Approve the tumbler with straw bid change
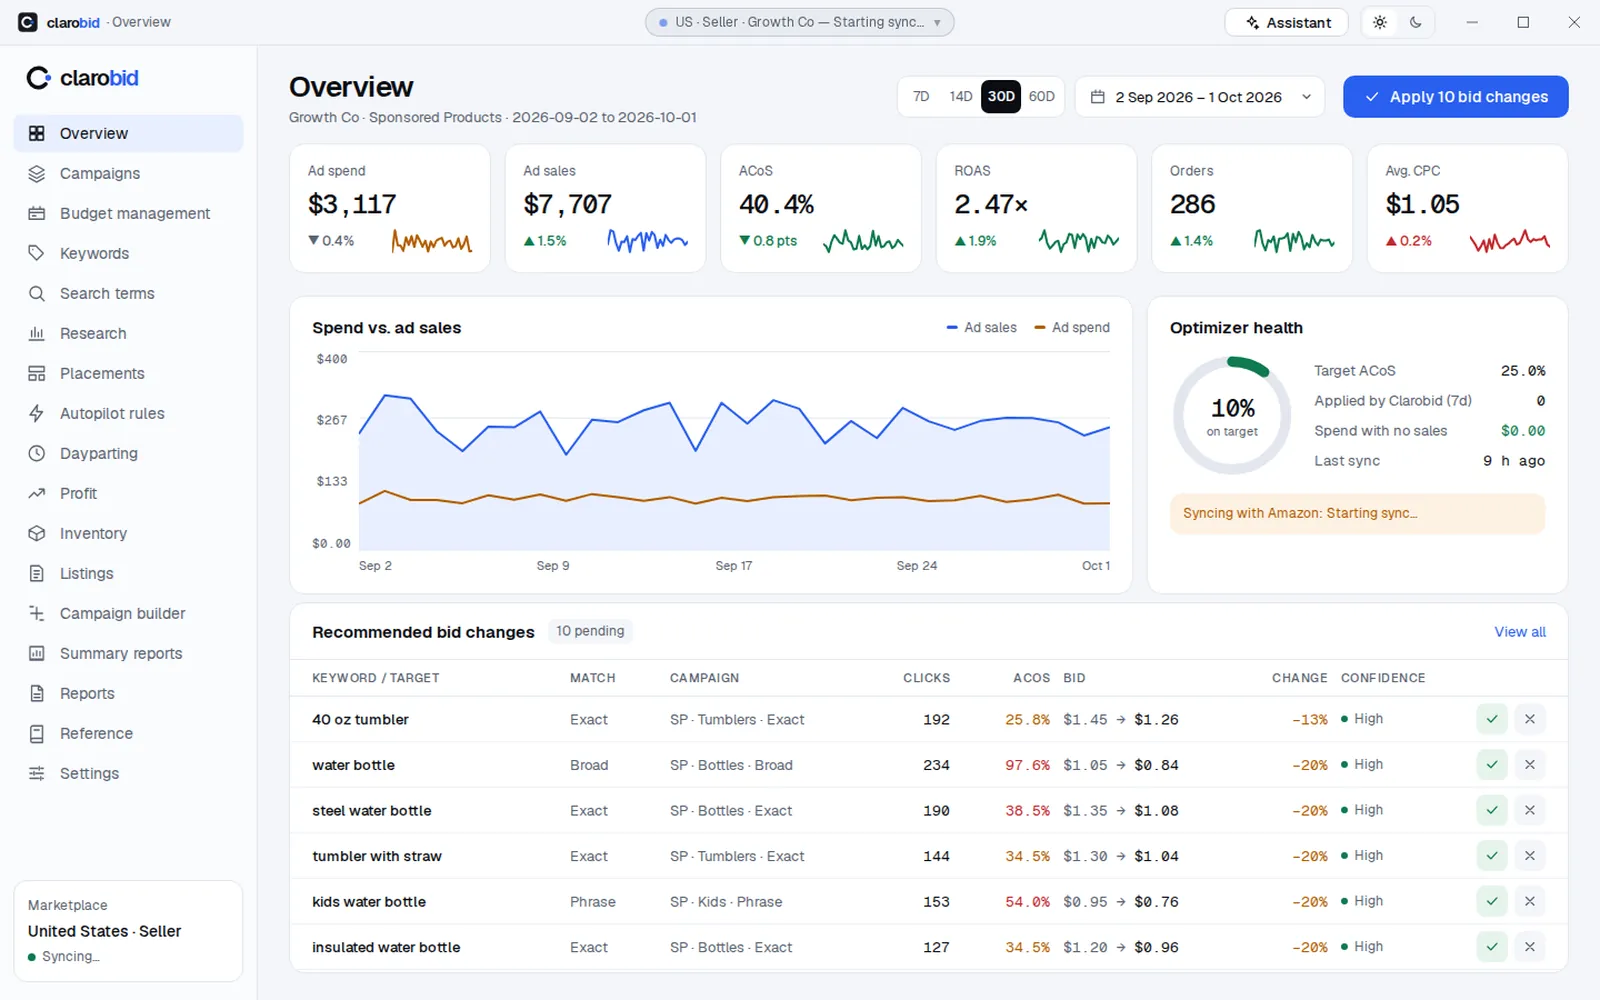Image resolution: width=1600 pixels, height=1000 pixels. pyautogui.click(x=1492, y=856)
